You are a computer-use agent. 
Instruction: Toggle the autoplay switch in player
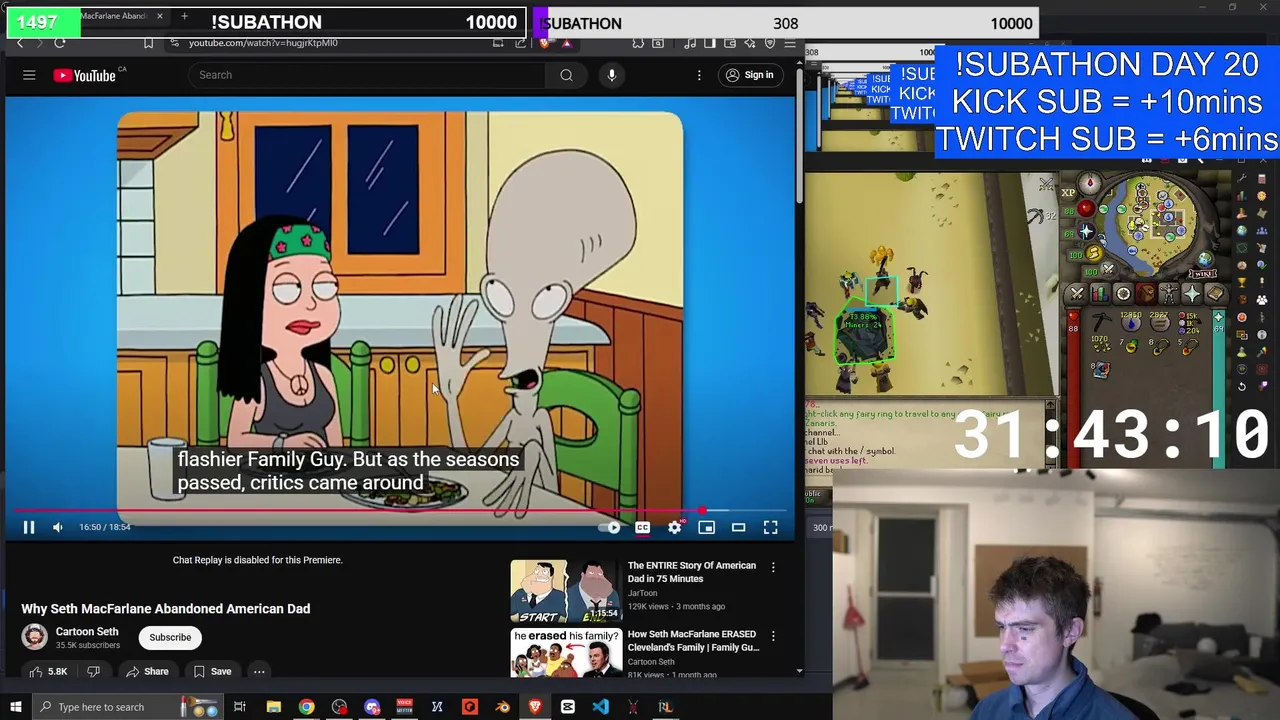[x=608, y=527]
